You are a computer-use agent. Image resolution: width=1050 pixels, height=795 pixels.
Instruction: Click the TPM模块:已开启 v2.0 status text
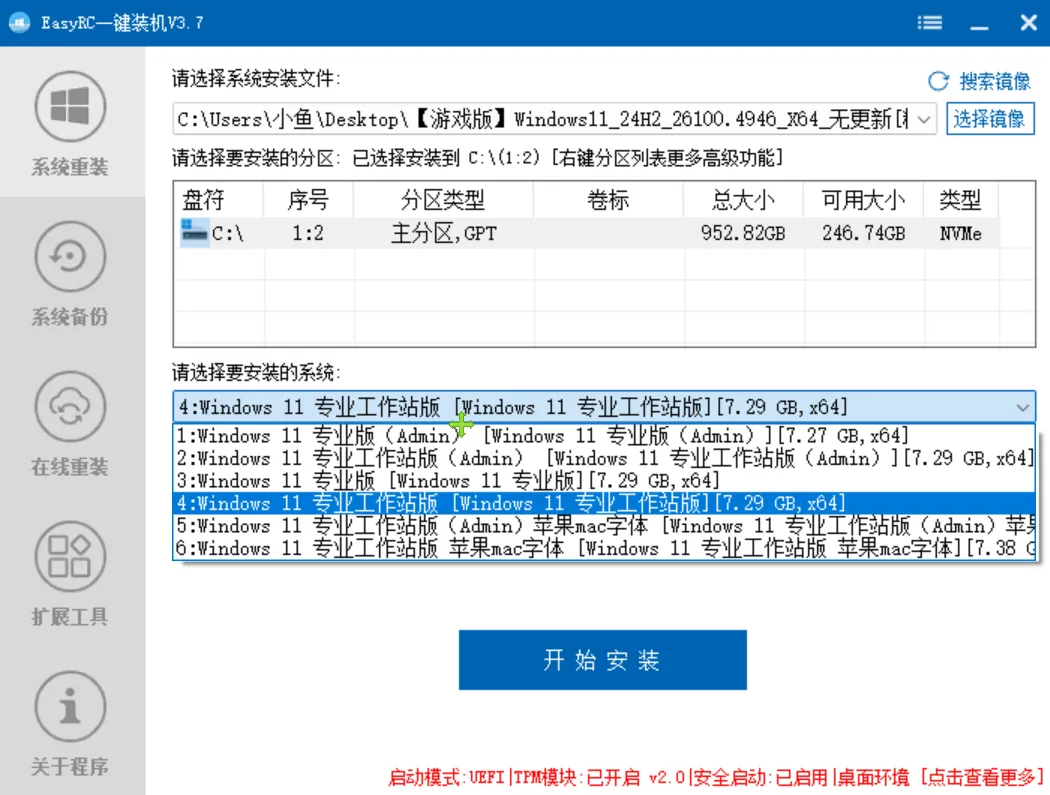[x=599, y=777]
